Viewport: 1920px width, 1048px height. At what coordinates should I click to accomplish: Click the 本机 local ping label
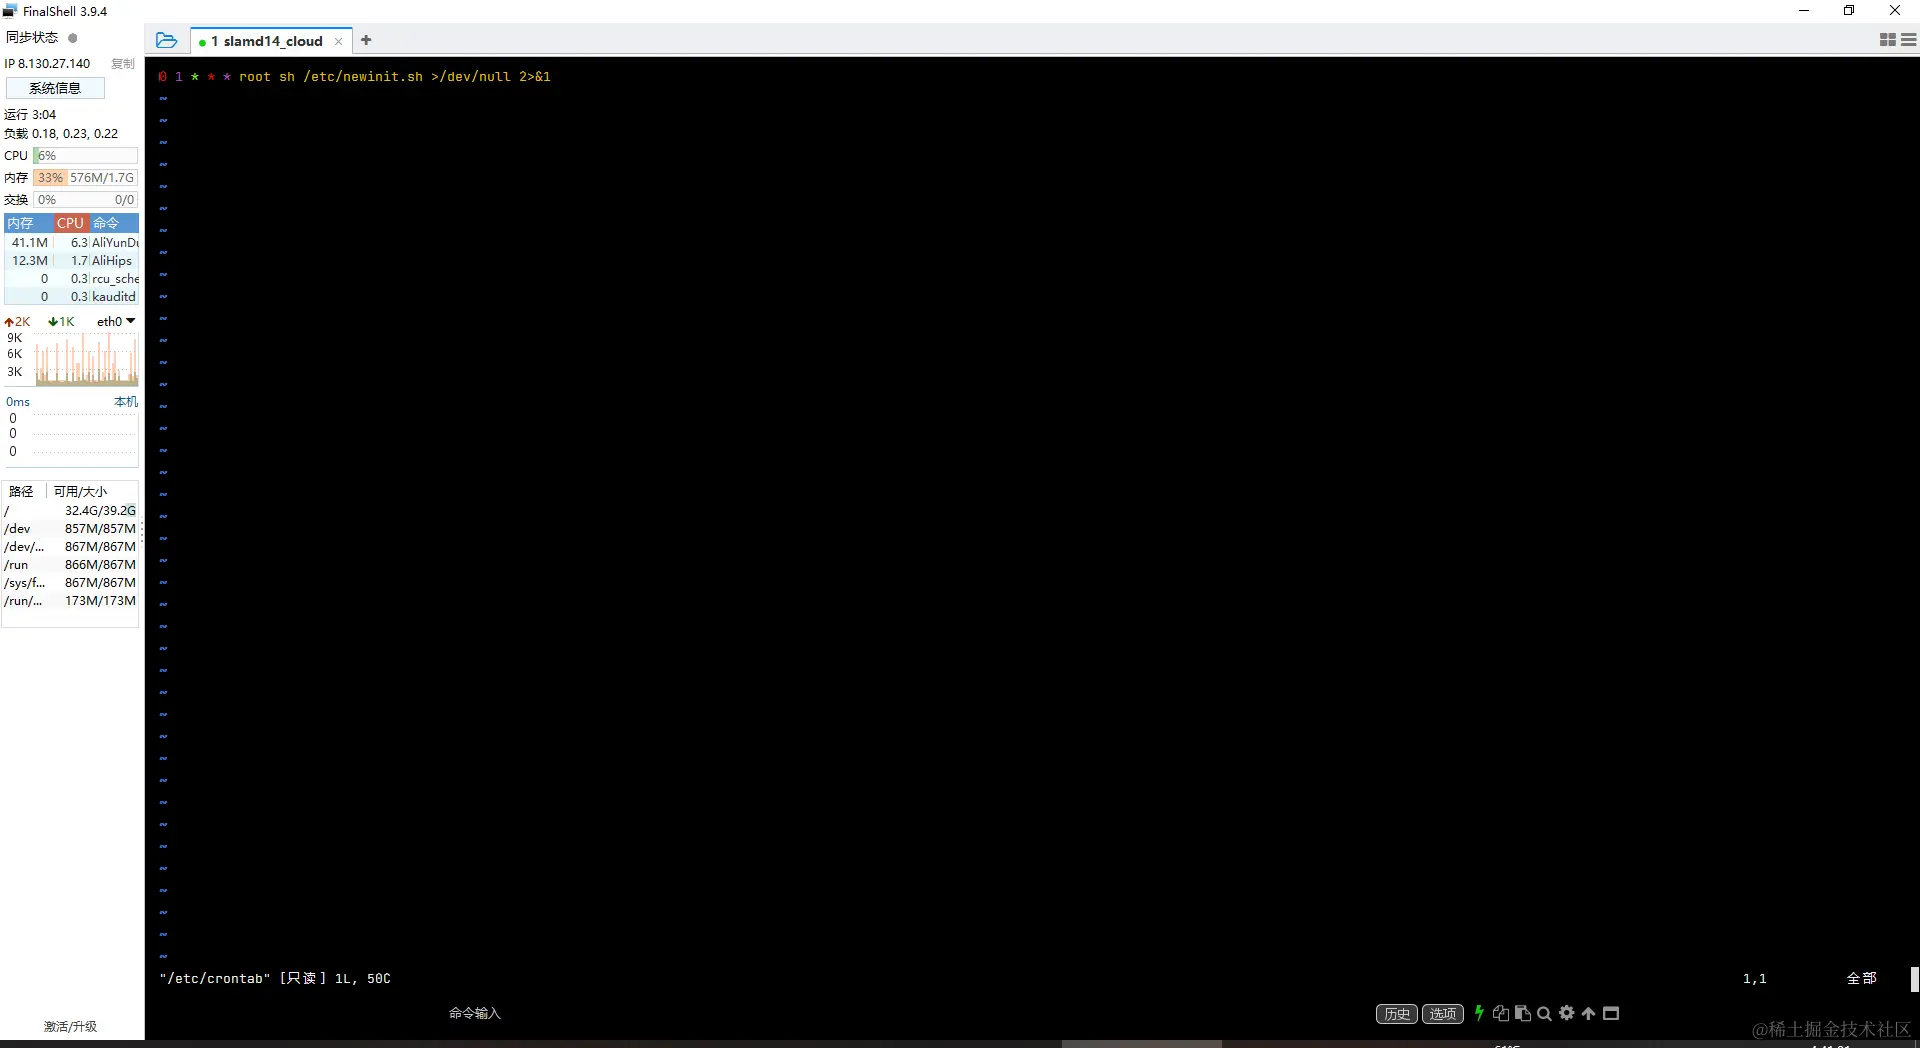tap(125, 401)
